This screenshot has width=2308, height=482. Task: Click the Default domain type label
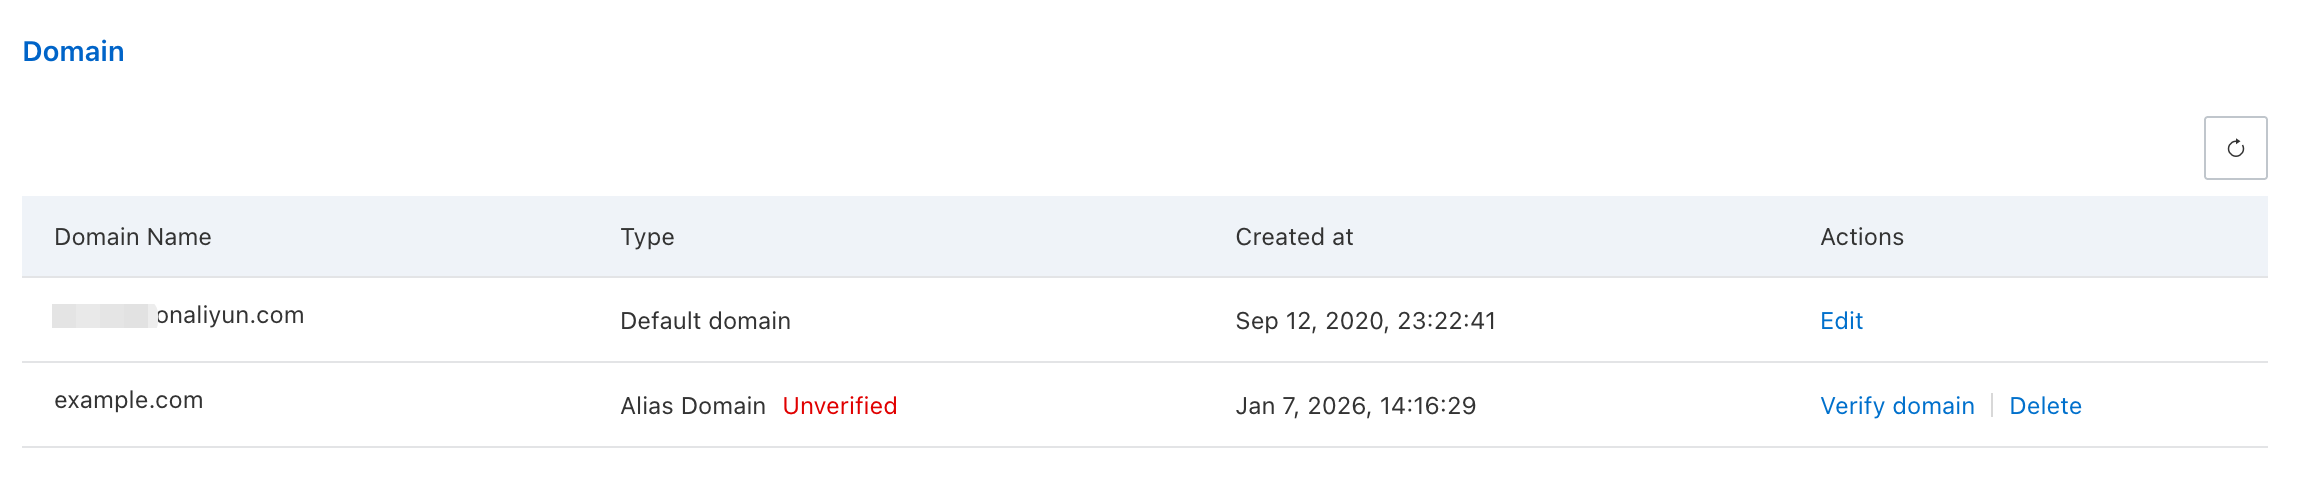(705, 321)
